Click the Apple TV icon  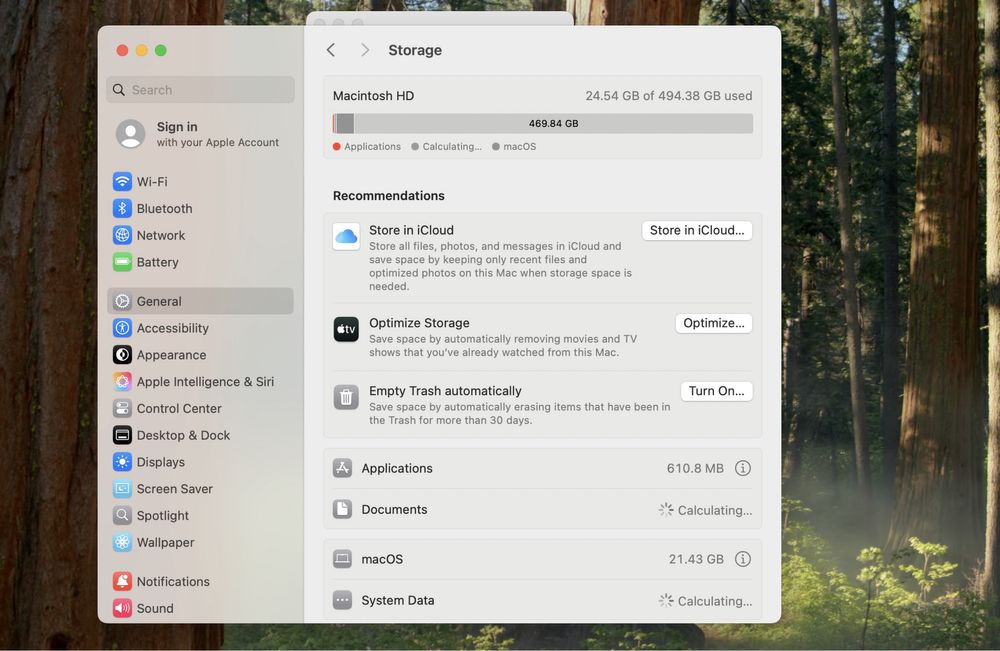[346, 329]
